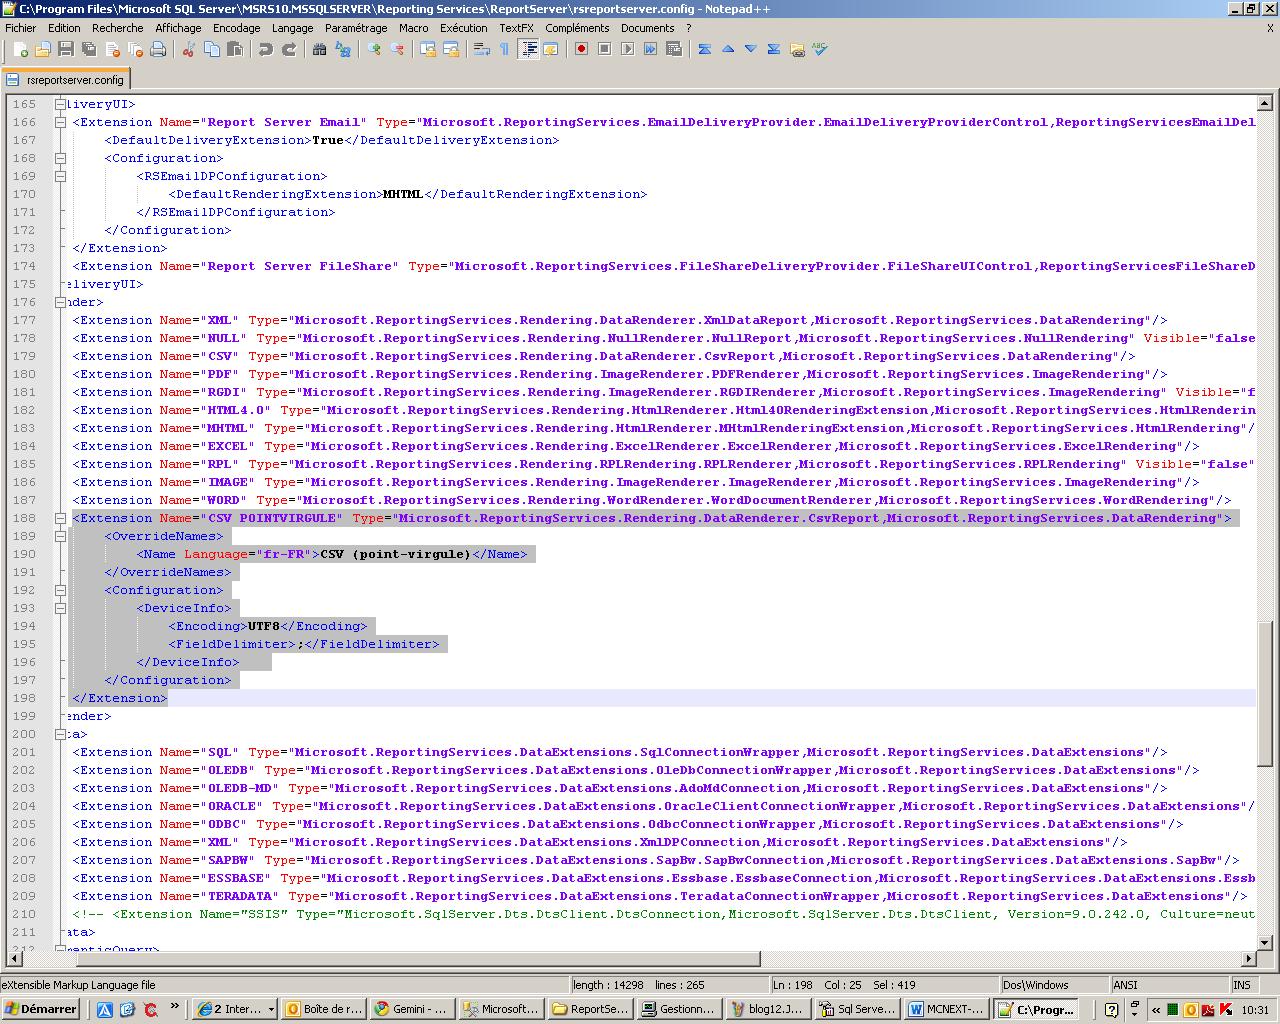
Task: Collapse the Configuration node at line 168
Action: [x=60, y=158]
